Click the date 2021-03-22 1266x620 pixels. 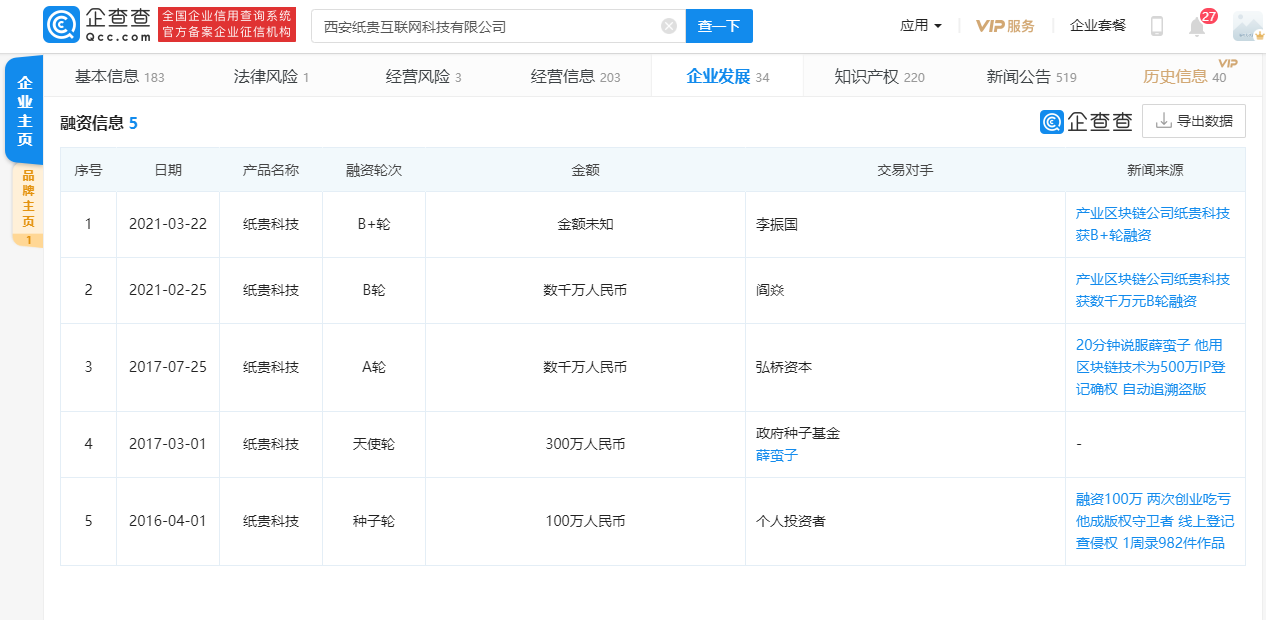point(168,224)
